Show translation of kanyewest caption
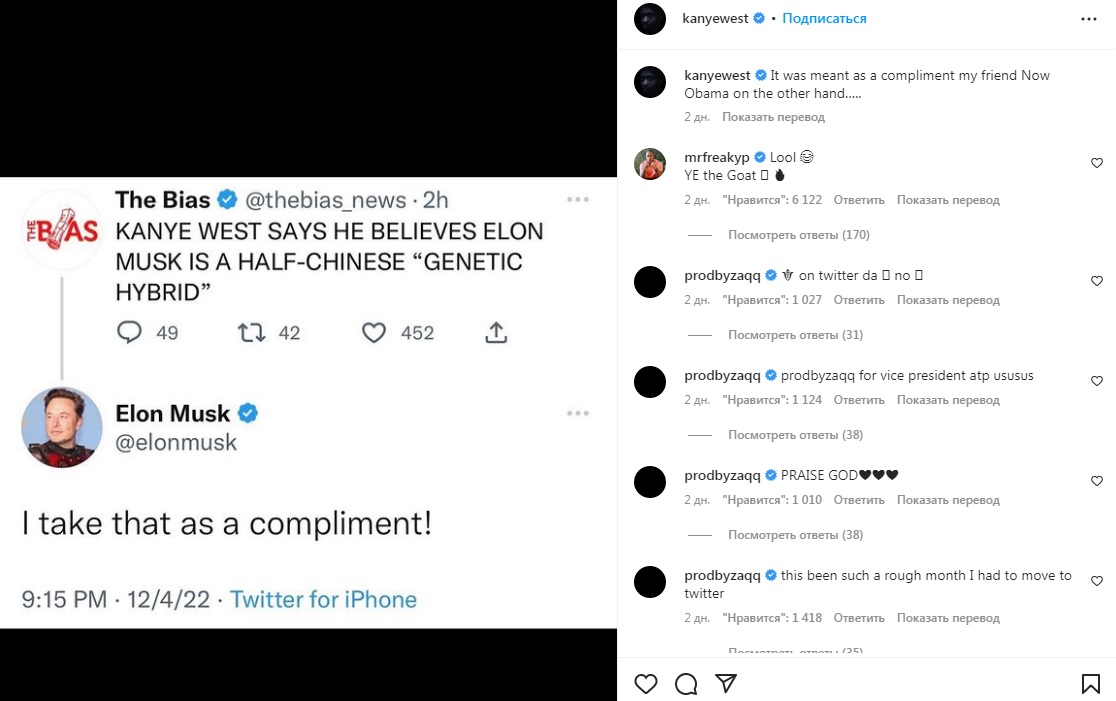Screen dimensions: 1116x701 point(773,117)
